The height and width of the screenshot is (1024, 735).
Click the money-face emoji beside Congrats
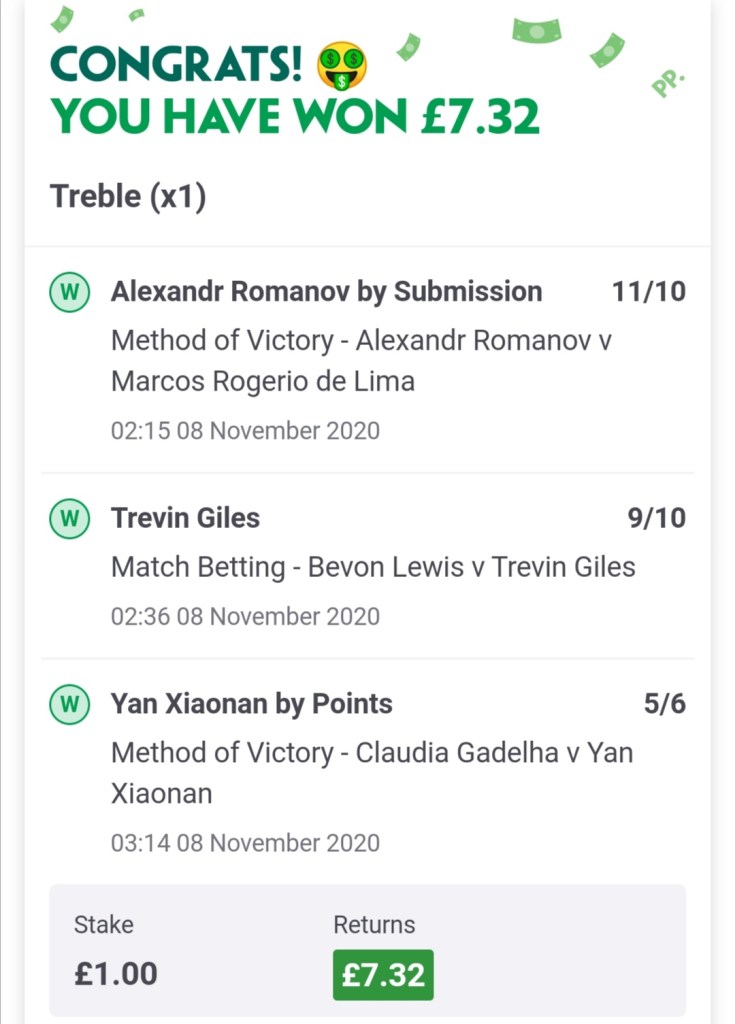[341, 66]
